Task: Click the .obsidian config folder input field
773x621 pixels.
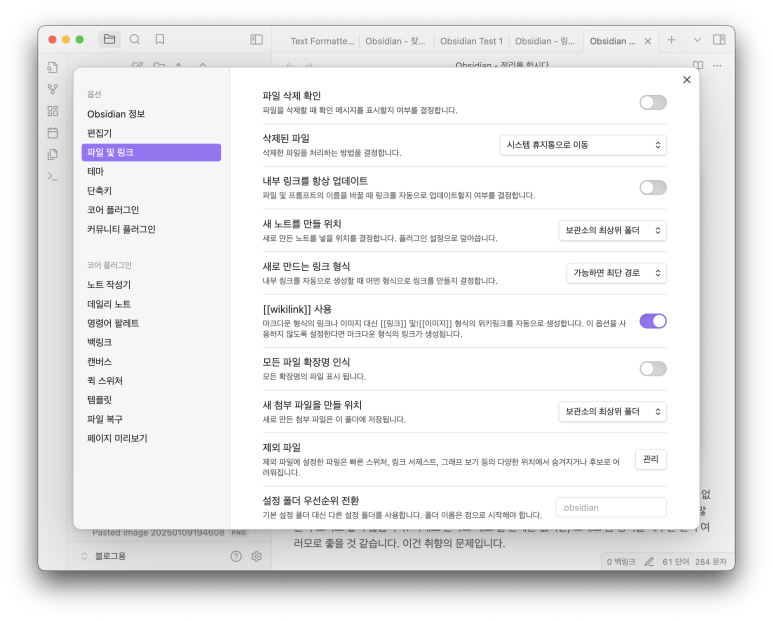Action: (x=611, y=508)
